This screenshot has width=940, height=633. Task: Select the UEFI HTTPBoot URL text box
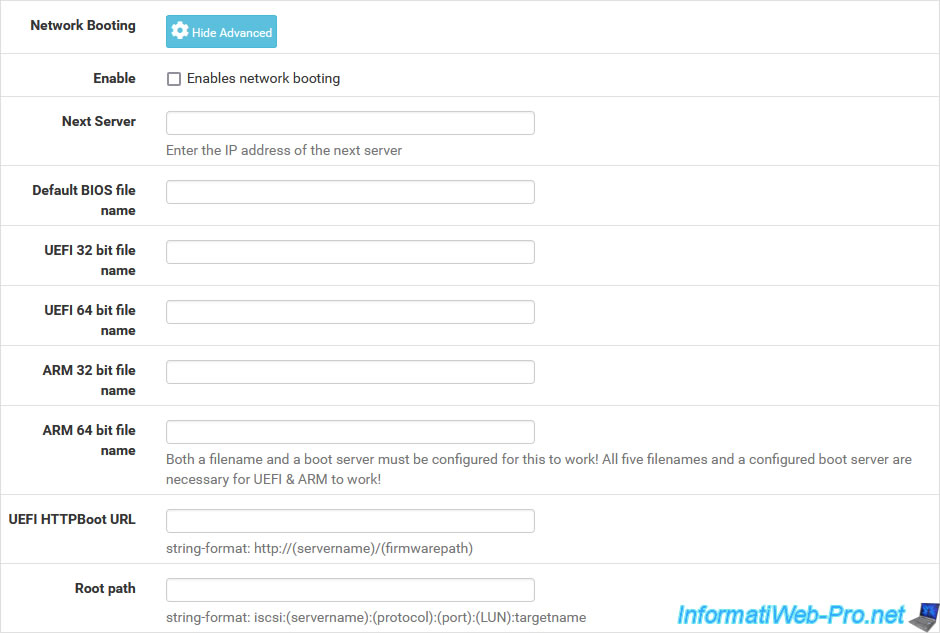pyautogui.click(x=350, y=521)
